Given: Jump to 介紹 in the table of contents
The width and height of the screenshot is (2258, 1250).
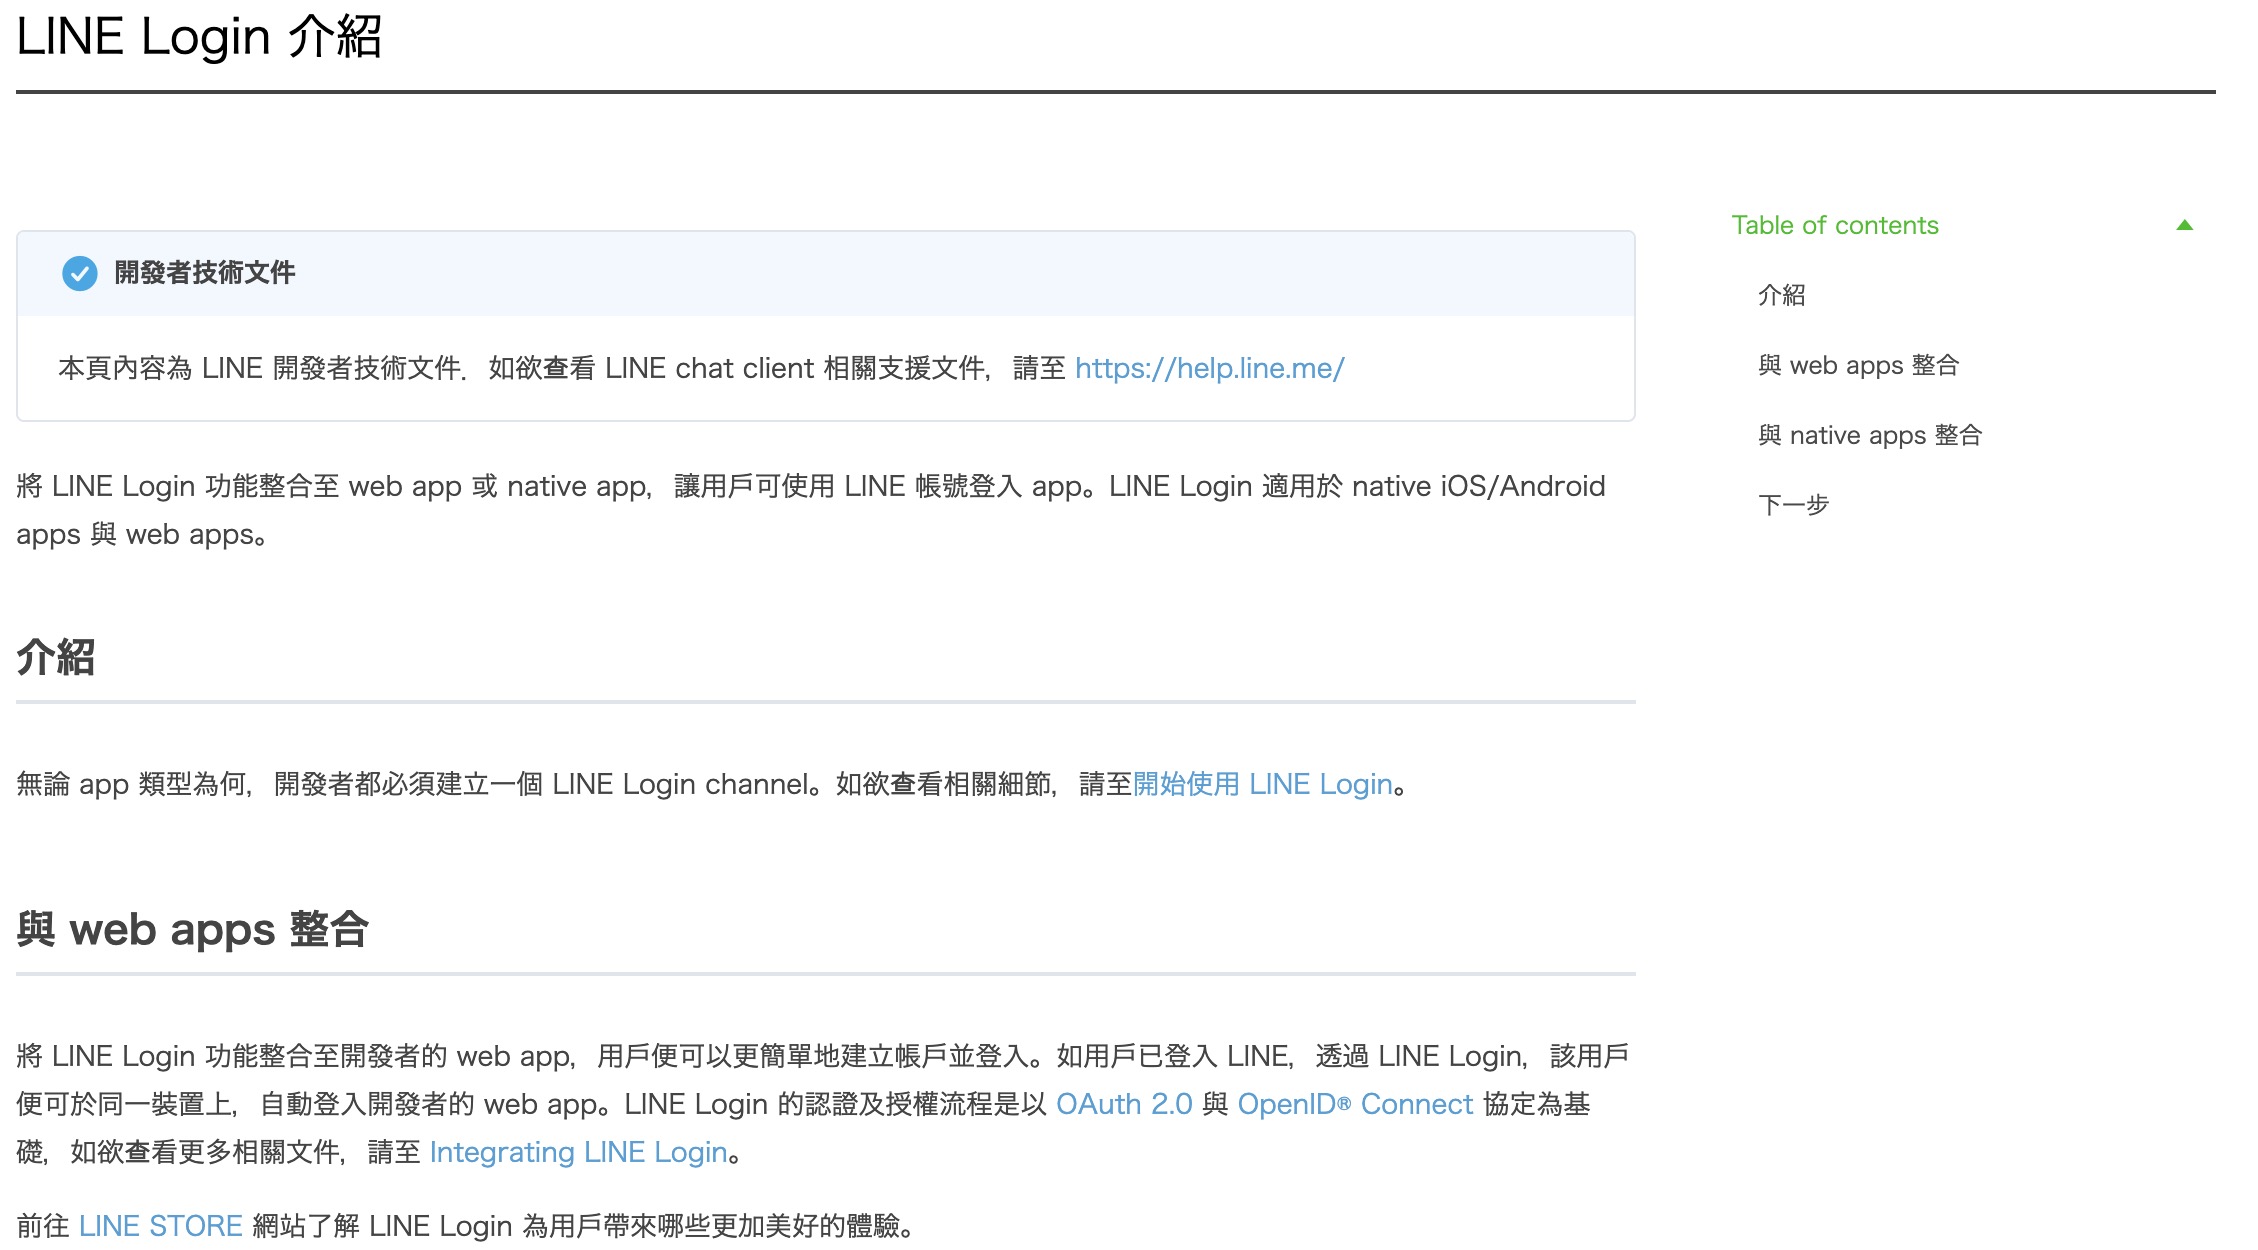Looking at the screenshot, I should [x=1781, y=295].
